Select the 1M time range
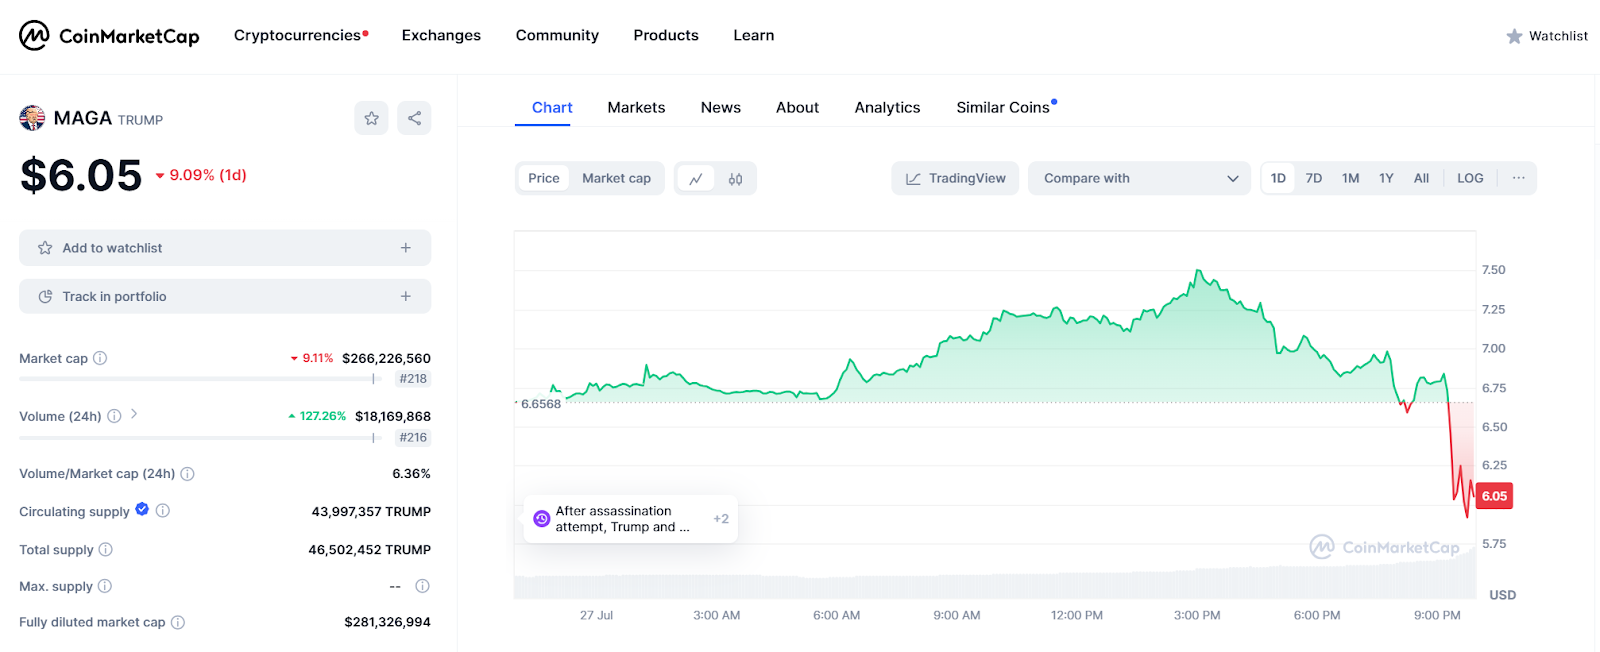 (x=1350, y=178)
